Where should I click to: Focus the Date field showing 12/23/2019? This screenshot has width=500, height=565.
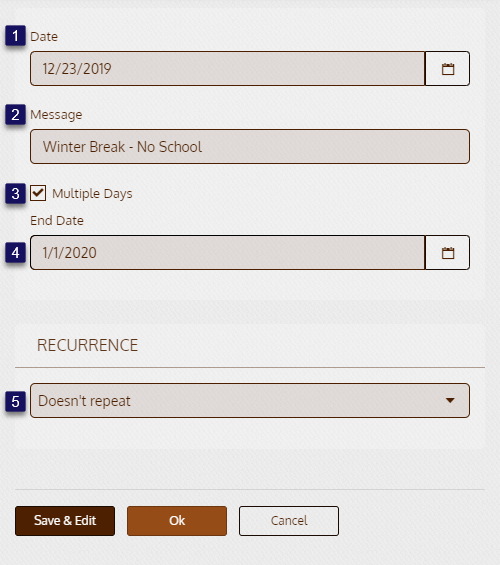[x=228, y=68]
